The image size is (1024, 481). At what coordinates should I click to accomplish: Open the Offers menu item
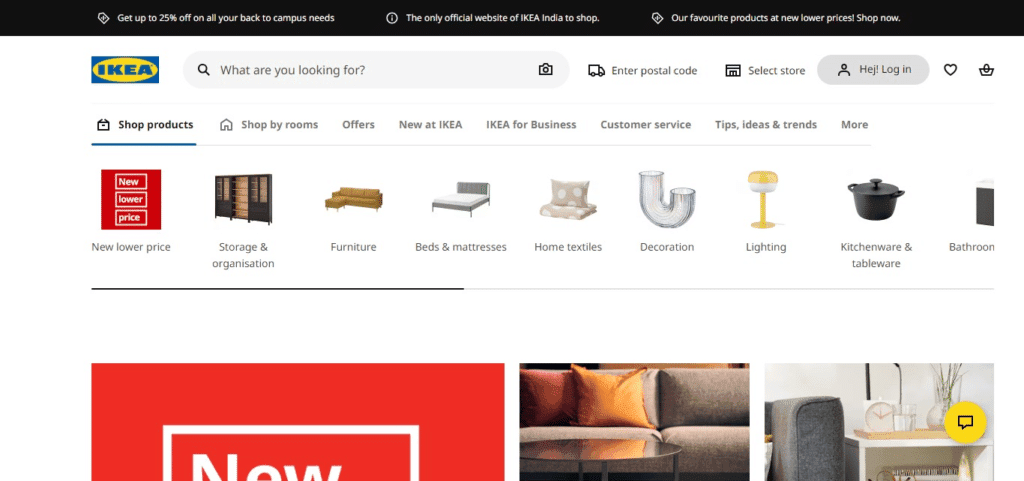coord(359,125)
